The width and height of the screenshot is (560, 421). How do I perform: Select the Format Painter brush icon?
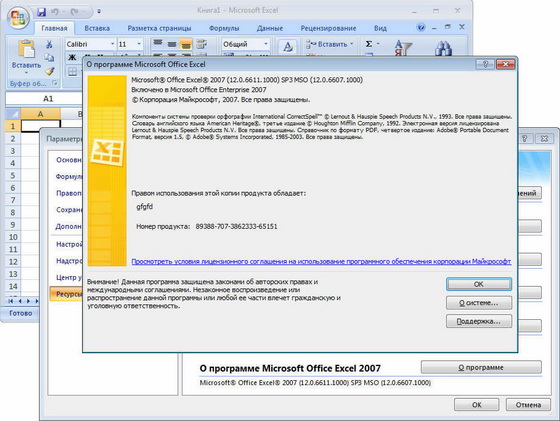click(50, 71)
